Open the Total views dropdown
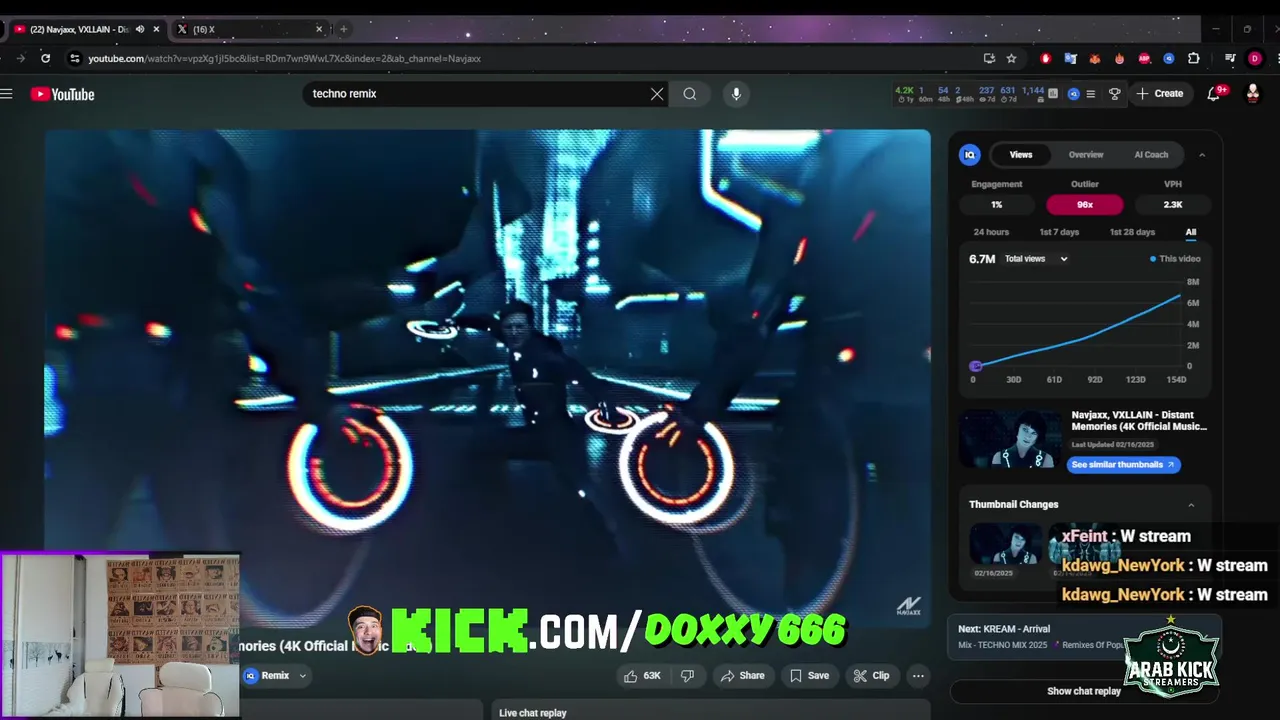 (1036, 259)
